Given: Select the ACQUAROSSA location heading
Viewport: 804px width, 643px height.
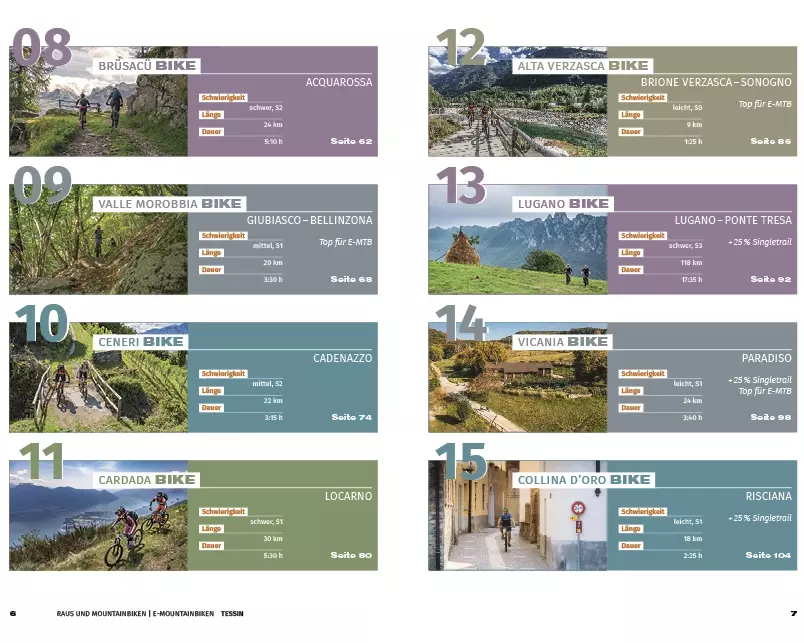Looking at the screenshot, I should 338,82.
